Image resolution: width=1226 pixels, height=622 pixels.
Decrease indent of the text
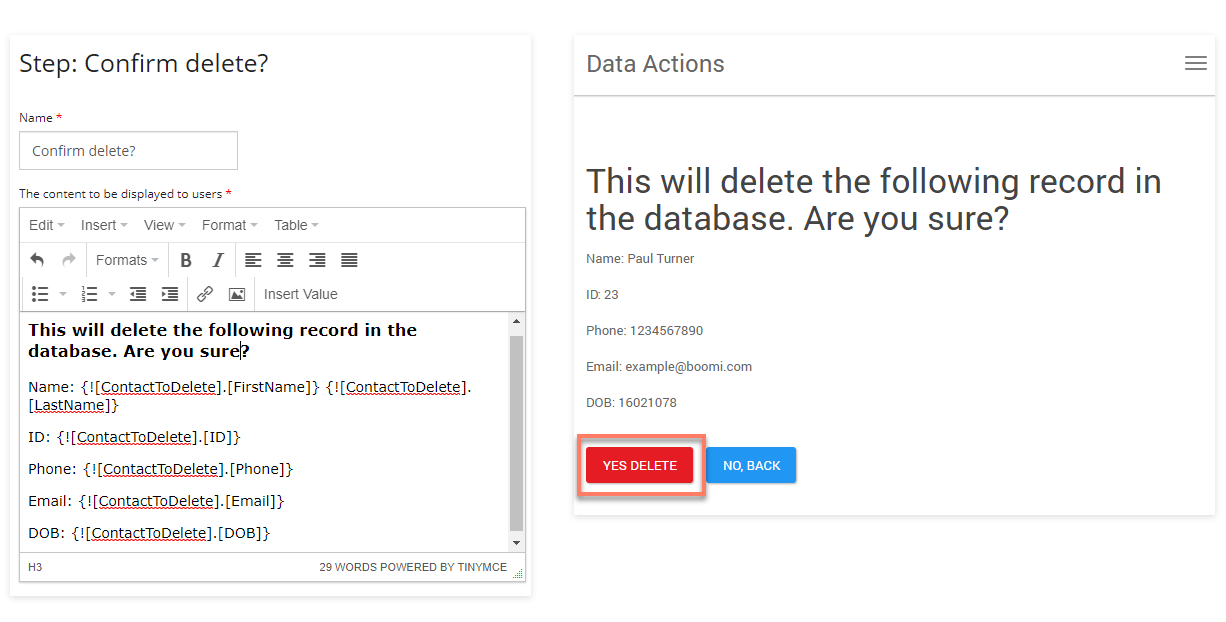point(138,294)
